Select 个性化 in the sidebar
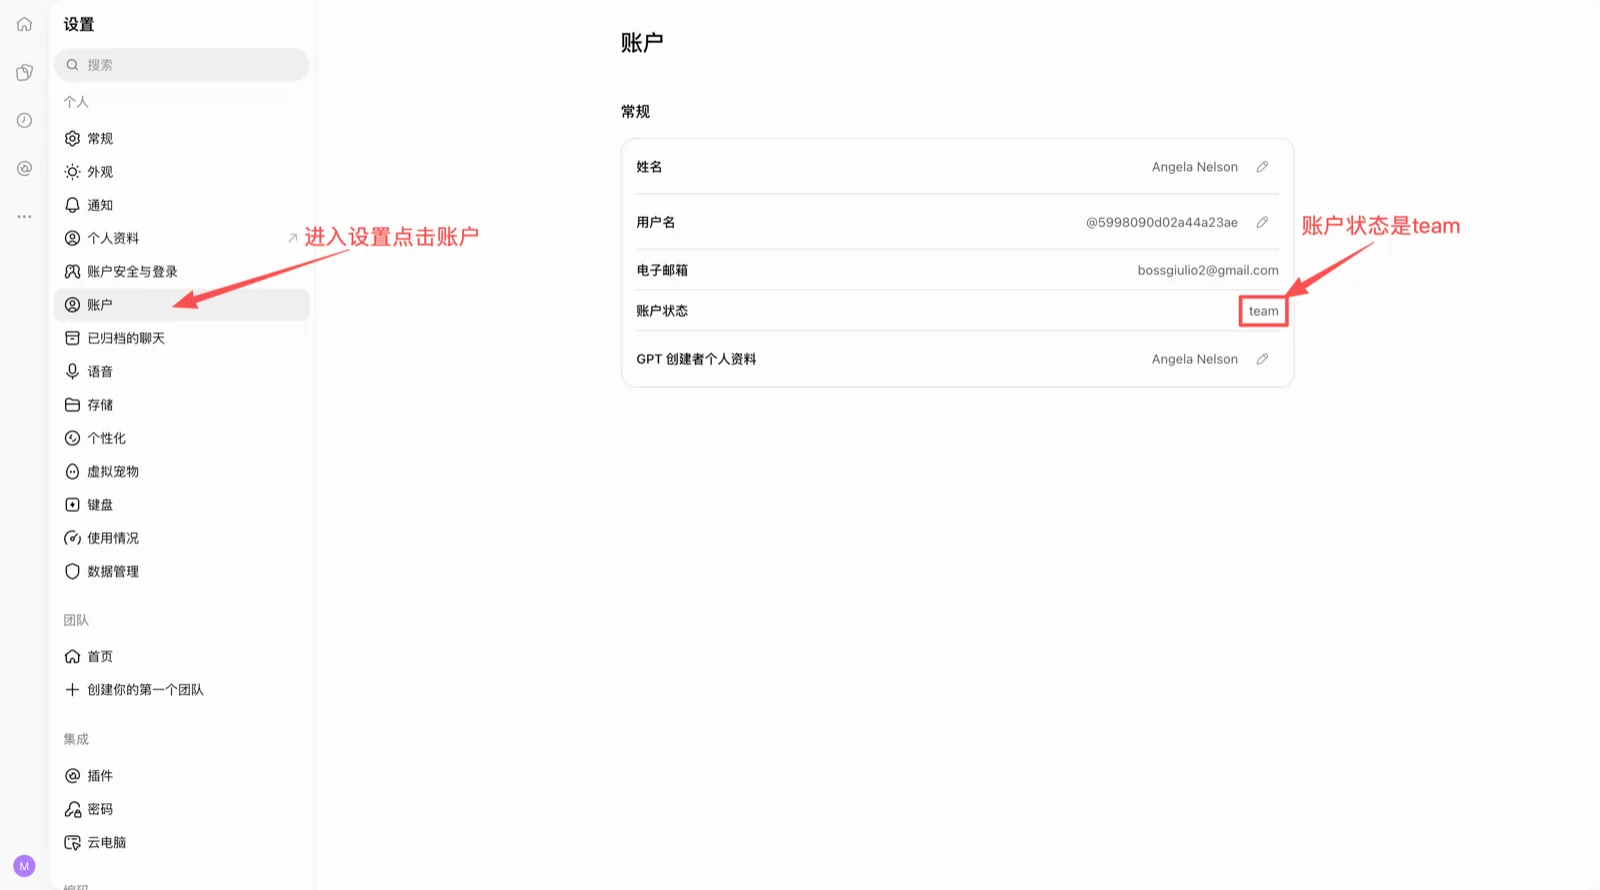This screenshot has width=1600, height=890. point(182,438)
